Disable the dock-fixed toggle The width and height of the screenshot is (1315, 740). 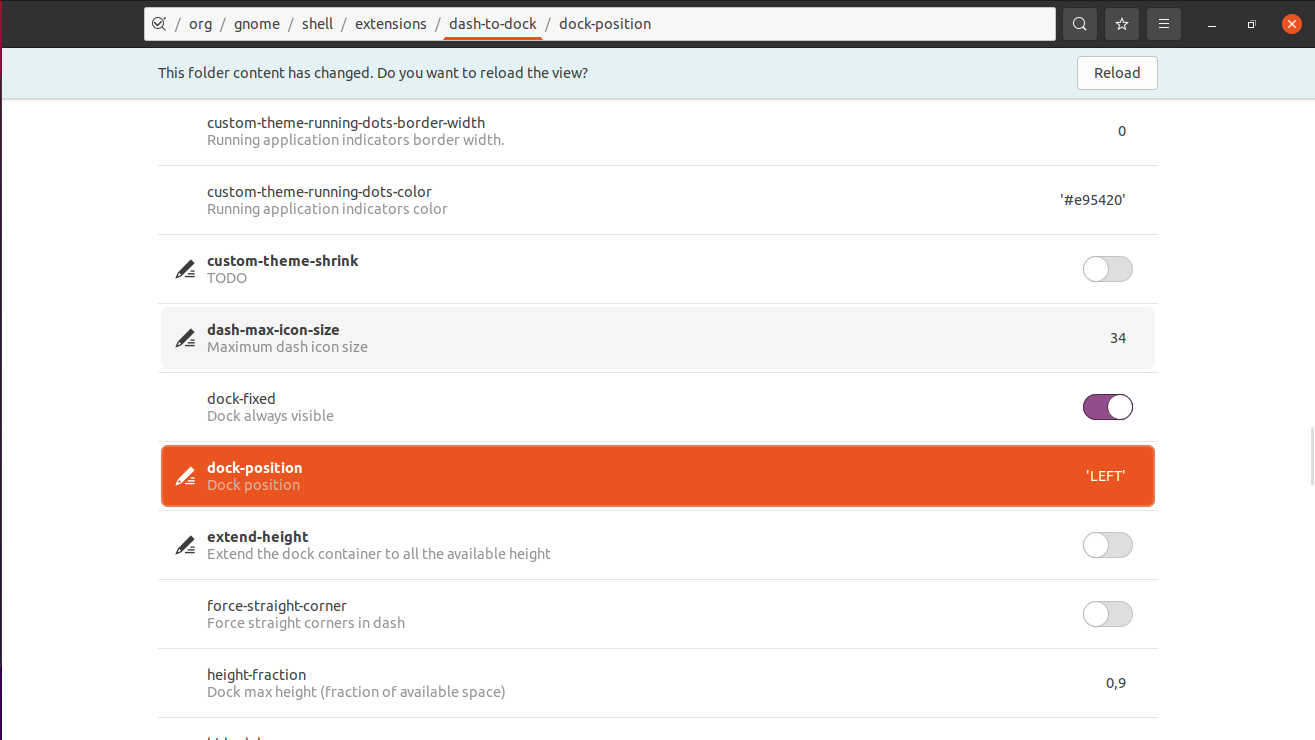click(x=1107, y=406)
